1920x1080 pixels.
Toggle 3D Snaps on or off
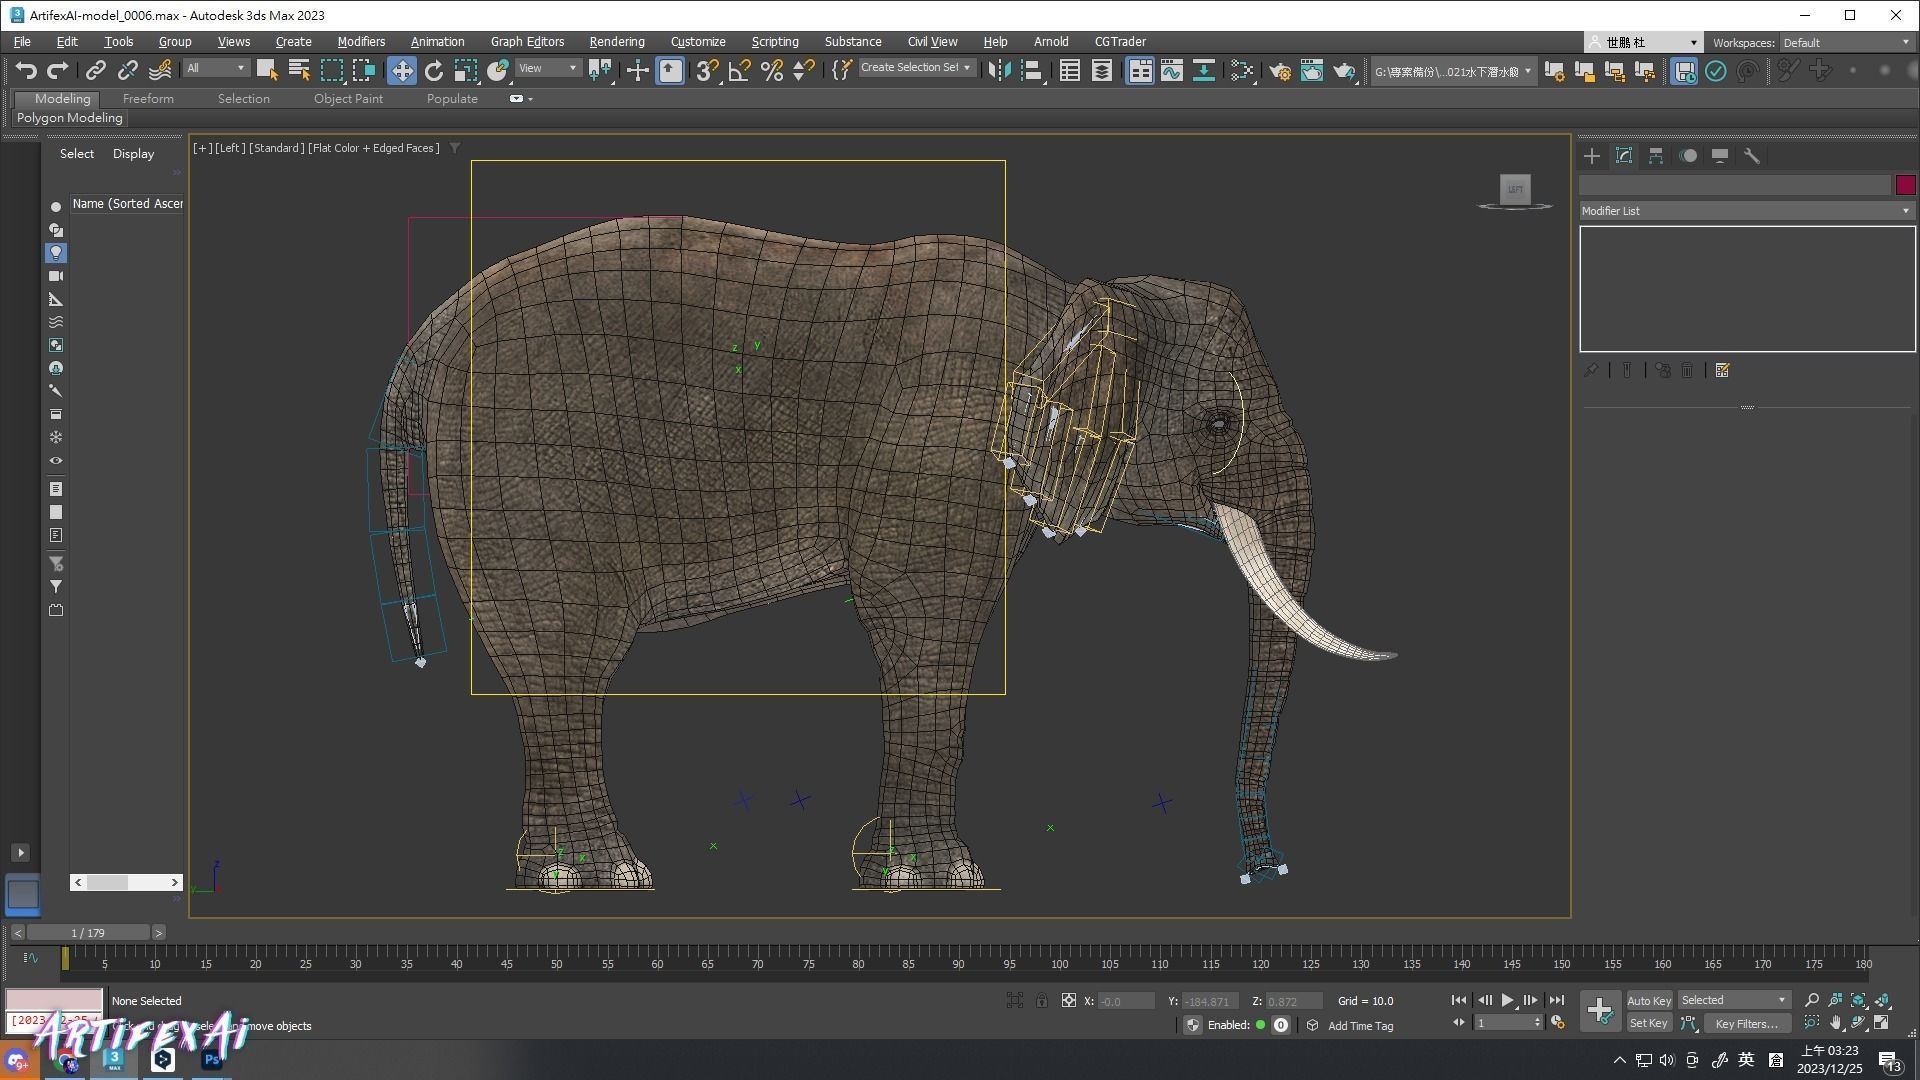708,70
